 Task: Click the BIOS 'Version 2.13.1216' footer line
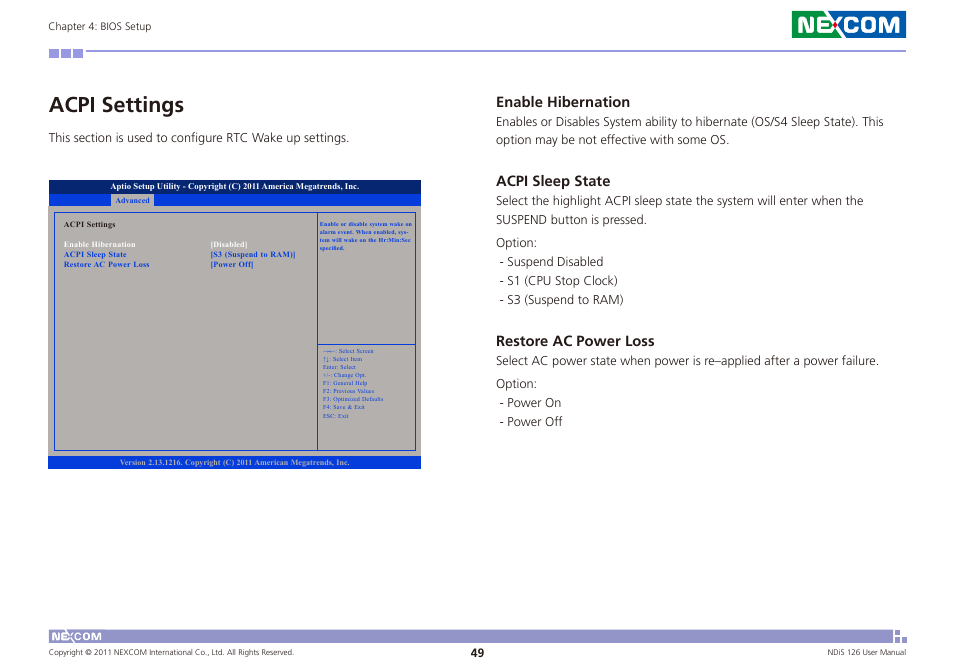click(x=235, y=463)
